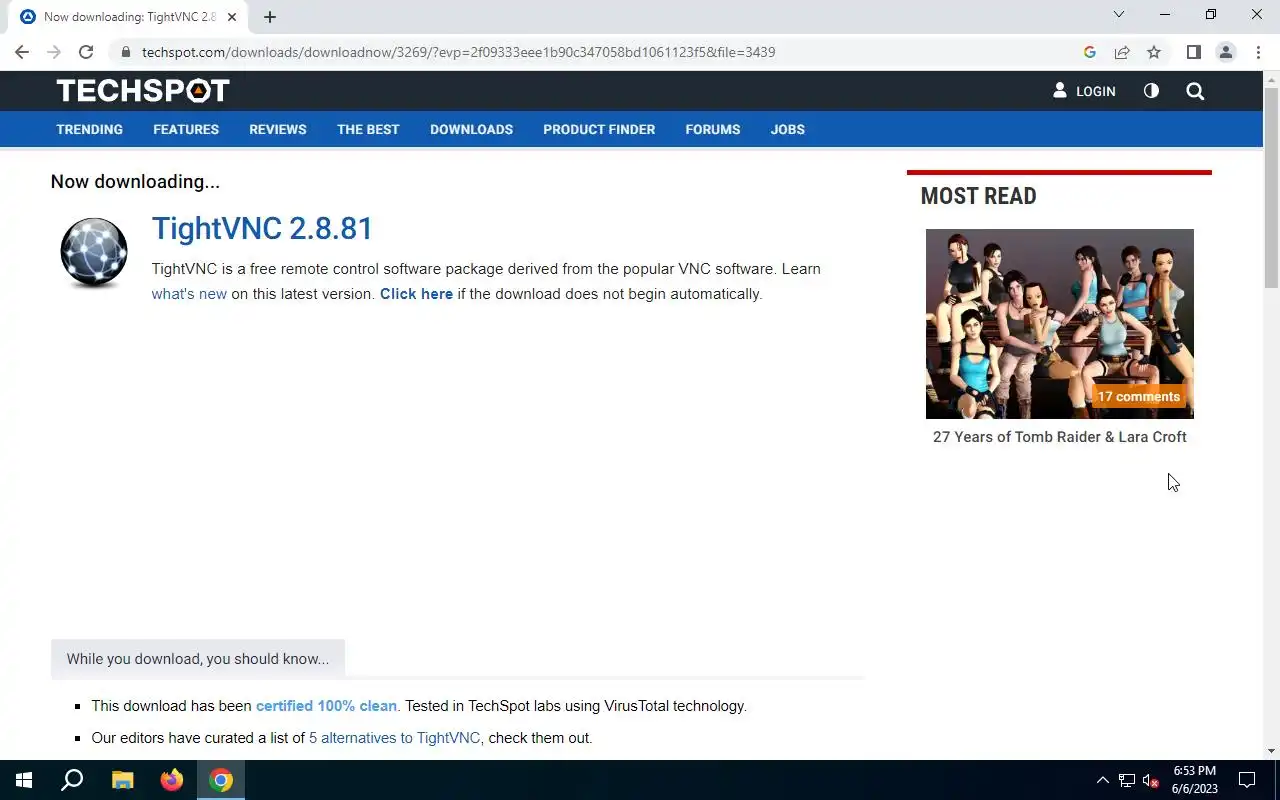Open the REVIEWS menu

click(278, 129)
